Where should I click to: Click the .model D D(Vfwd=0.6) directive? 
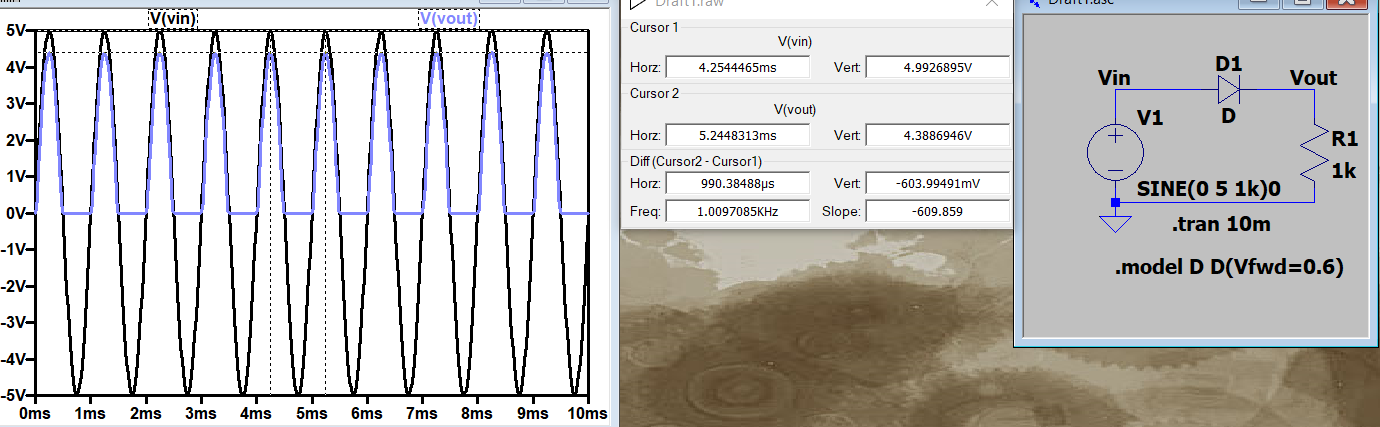[1228, 267]
